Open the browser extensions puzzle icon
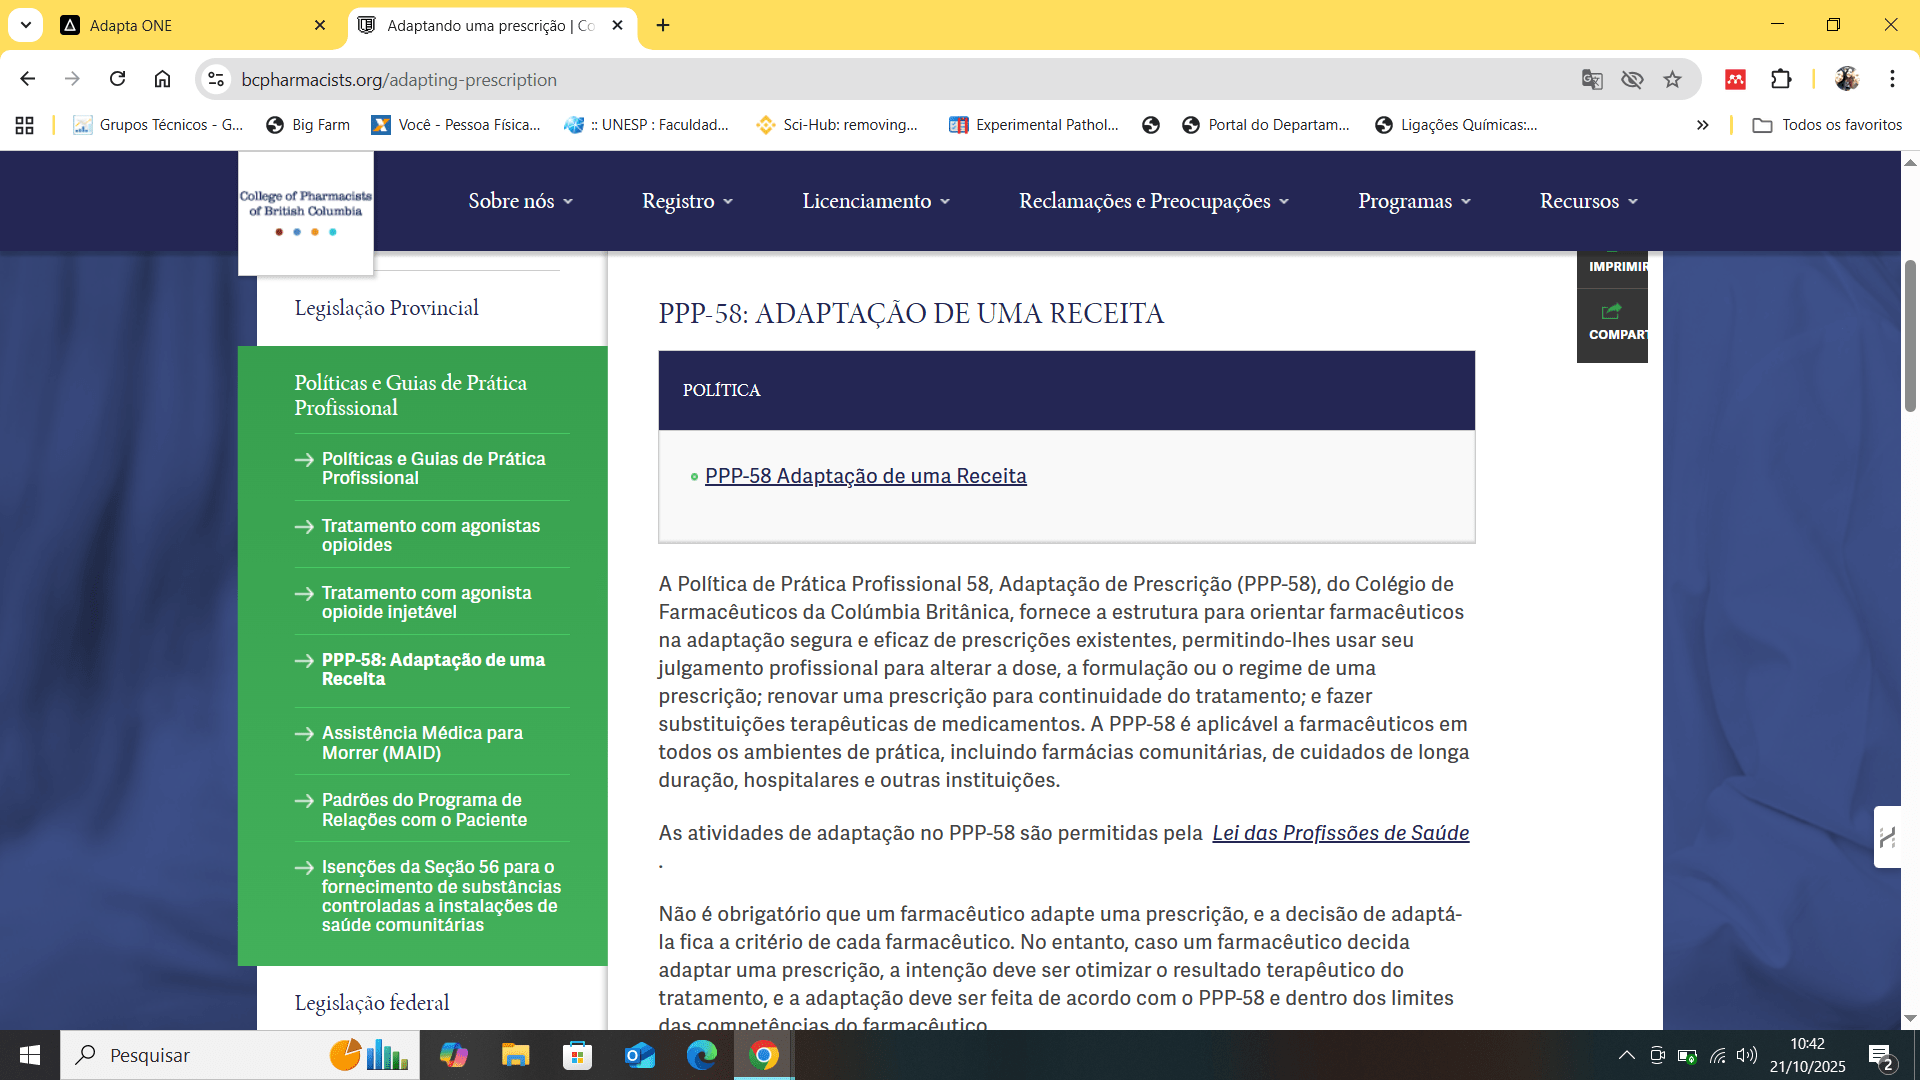Viewport: 1920px width, 1080px height. click(x=1781, y=79)
